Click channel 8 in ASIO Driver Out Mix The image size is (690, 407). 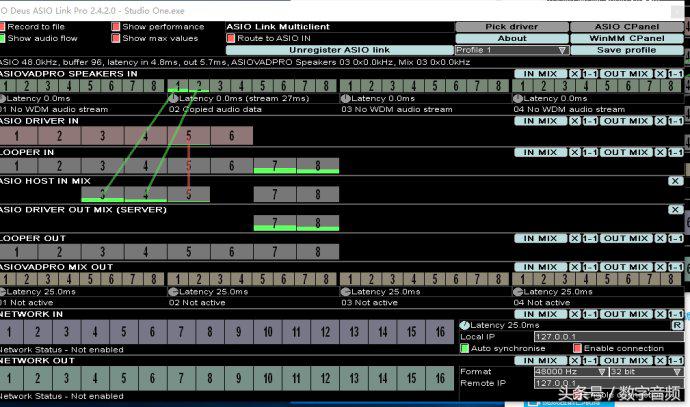click(x=317, y=222)
